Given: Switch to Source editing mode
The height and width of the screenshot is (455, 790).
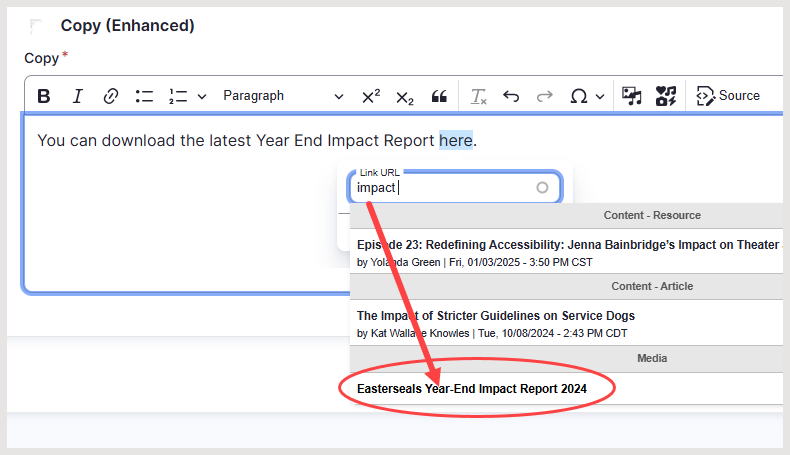Looking at the screenshot, I should click(728, 96).
